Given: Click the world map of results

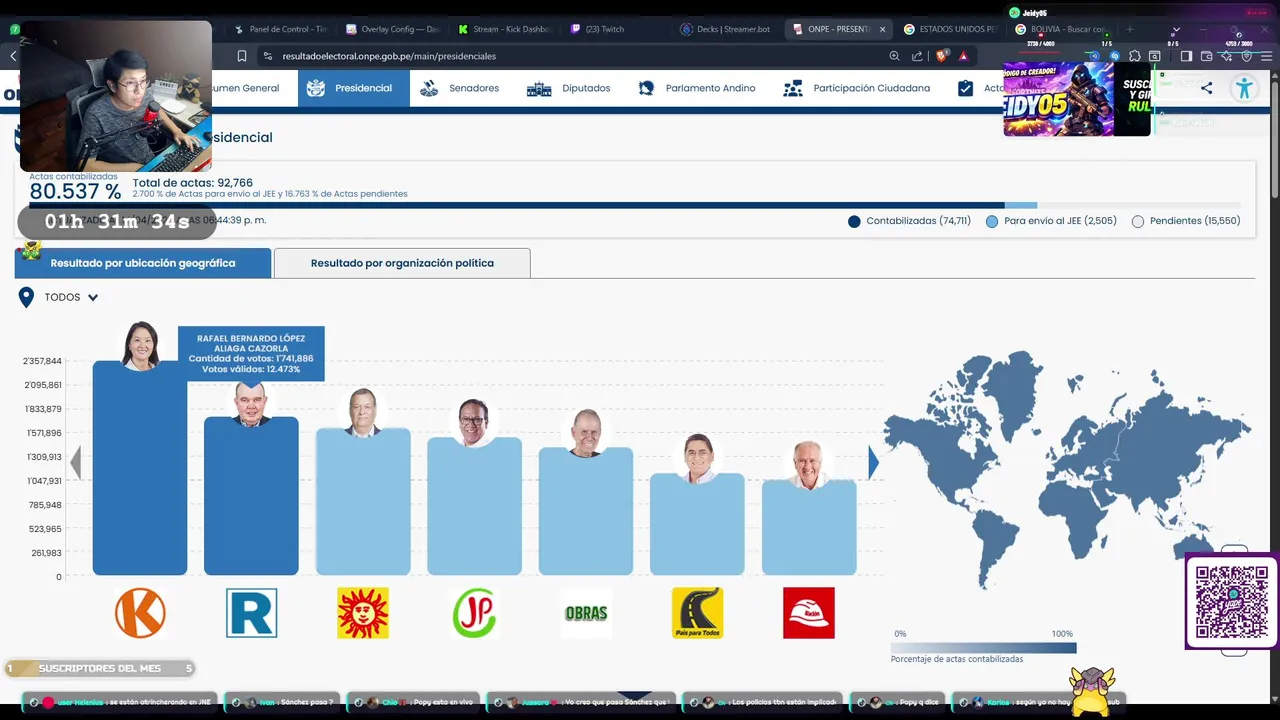Looking at the screenshot, I should pyautogui.click(x=1066, y=468).
